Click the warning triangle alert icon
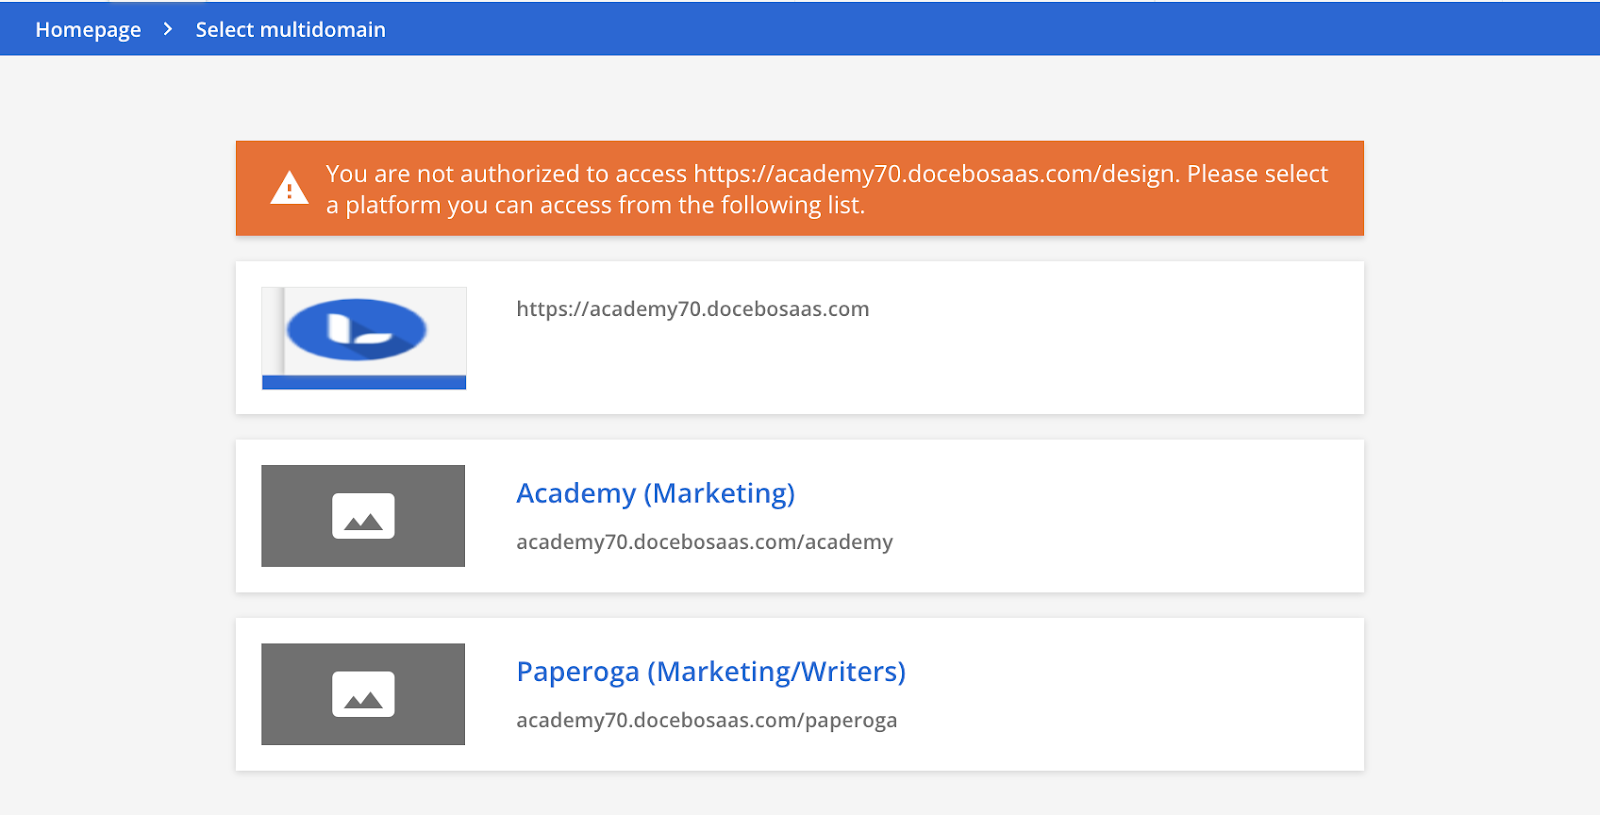The height and width of the screenshot is (815, 1600). pyautogui.click(x=289, y=188)
